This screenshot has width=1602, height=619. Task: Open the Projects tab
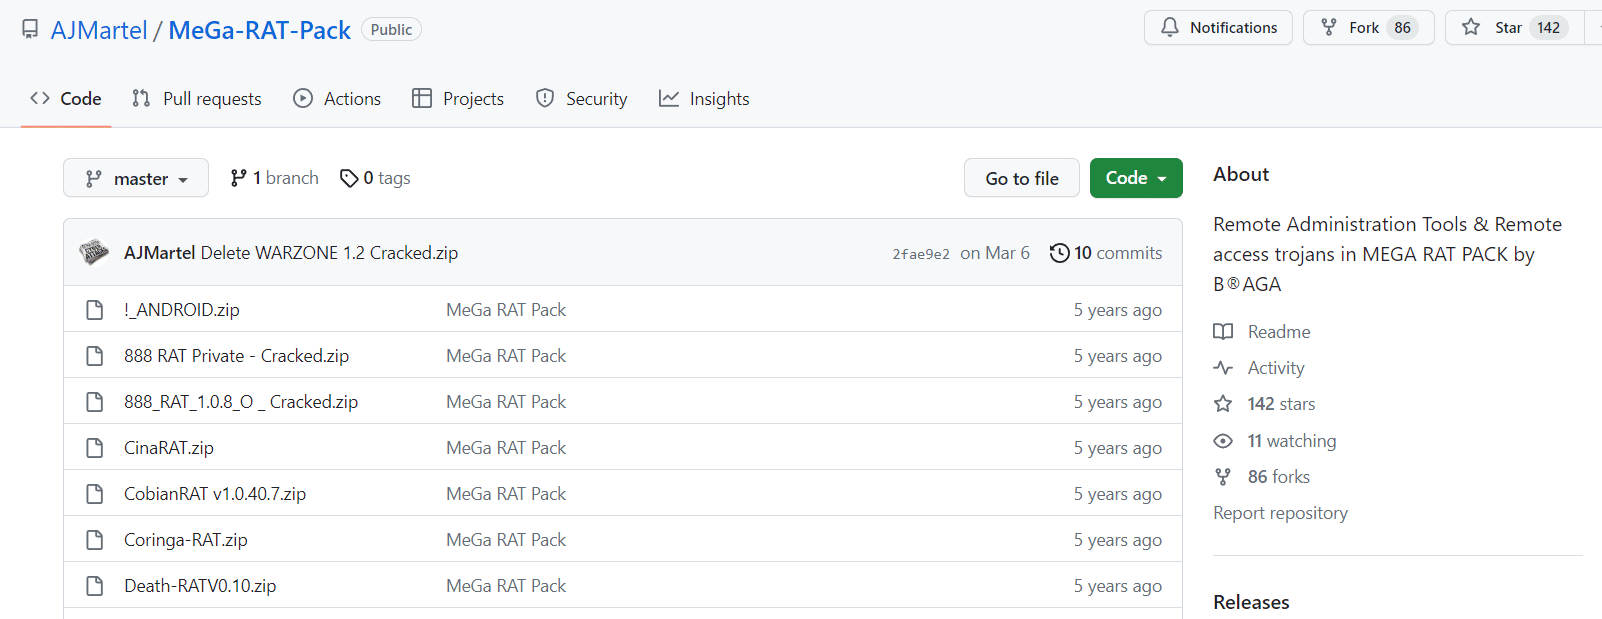458,99
